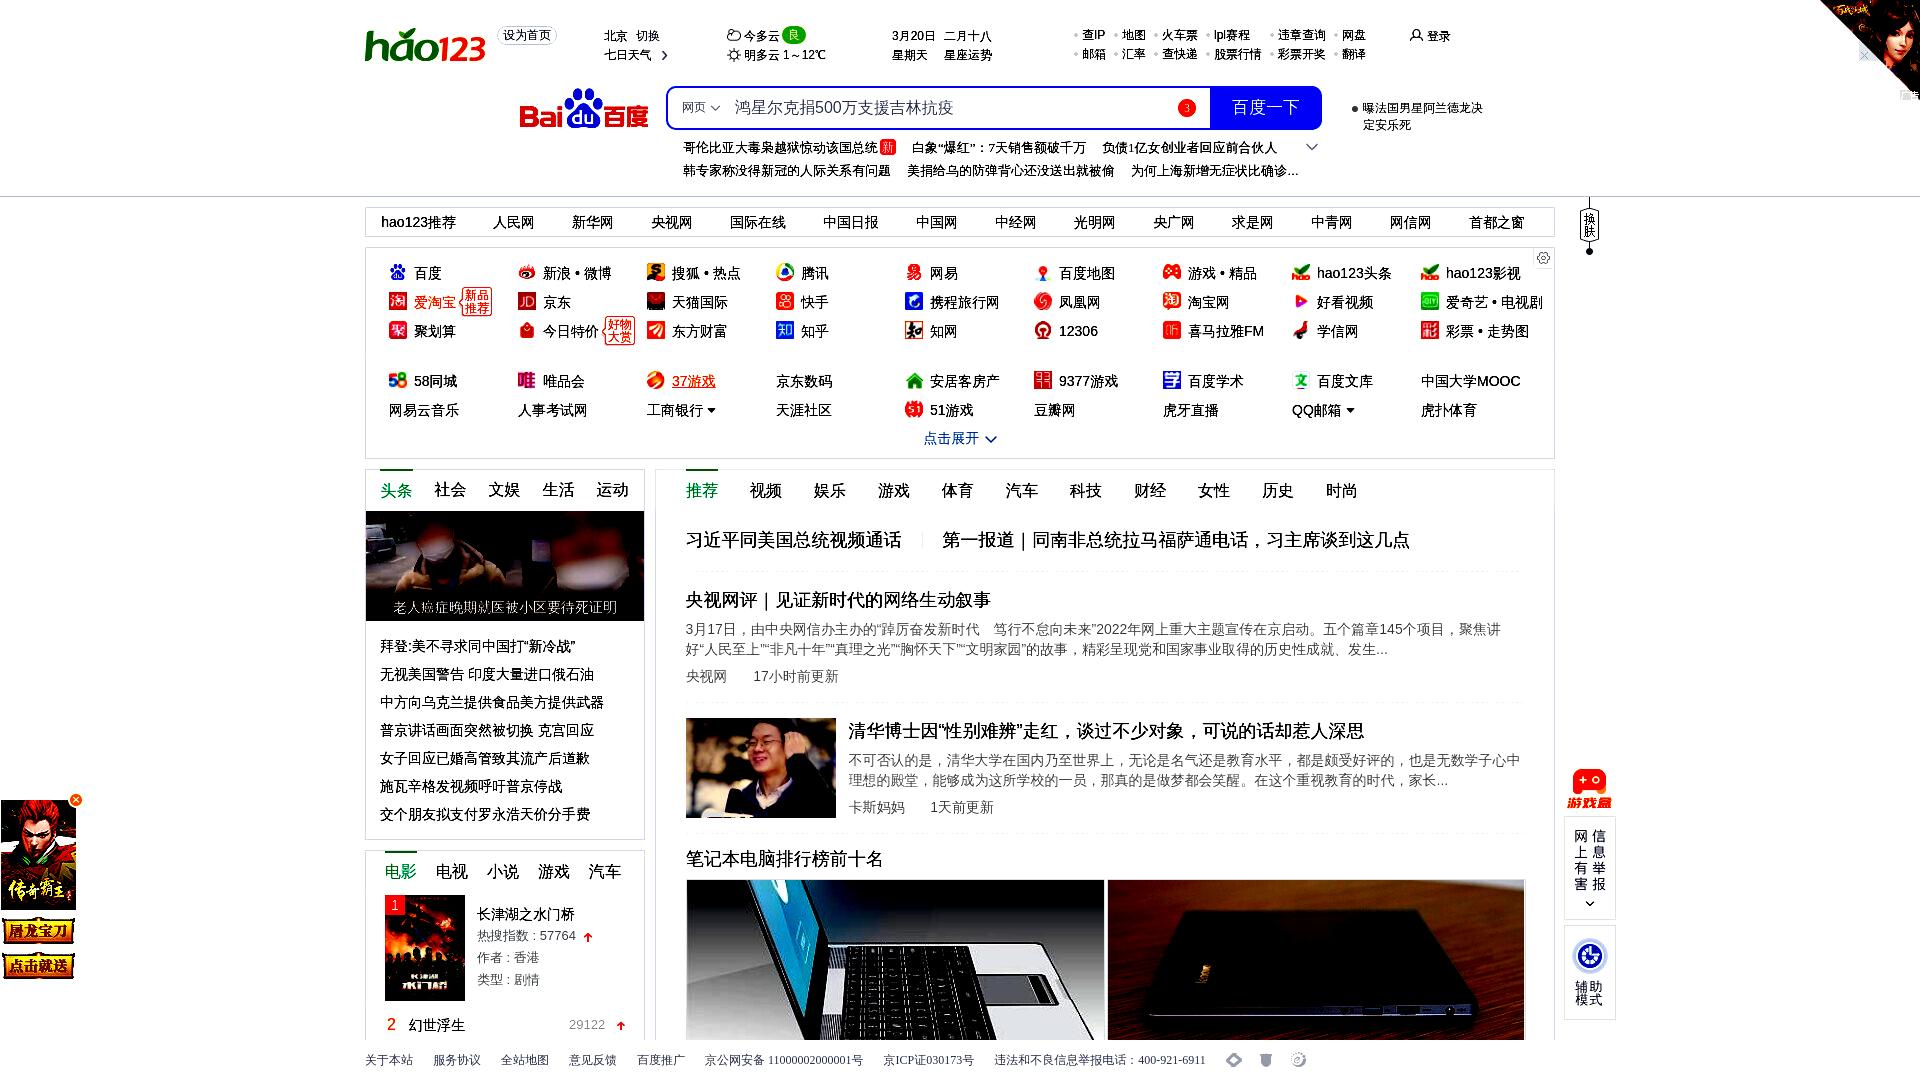Open the 喜马拉雅FM icon
Image resolution: width=1920 pixels, height=1080 pixels.
(x=1172, y=330)
